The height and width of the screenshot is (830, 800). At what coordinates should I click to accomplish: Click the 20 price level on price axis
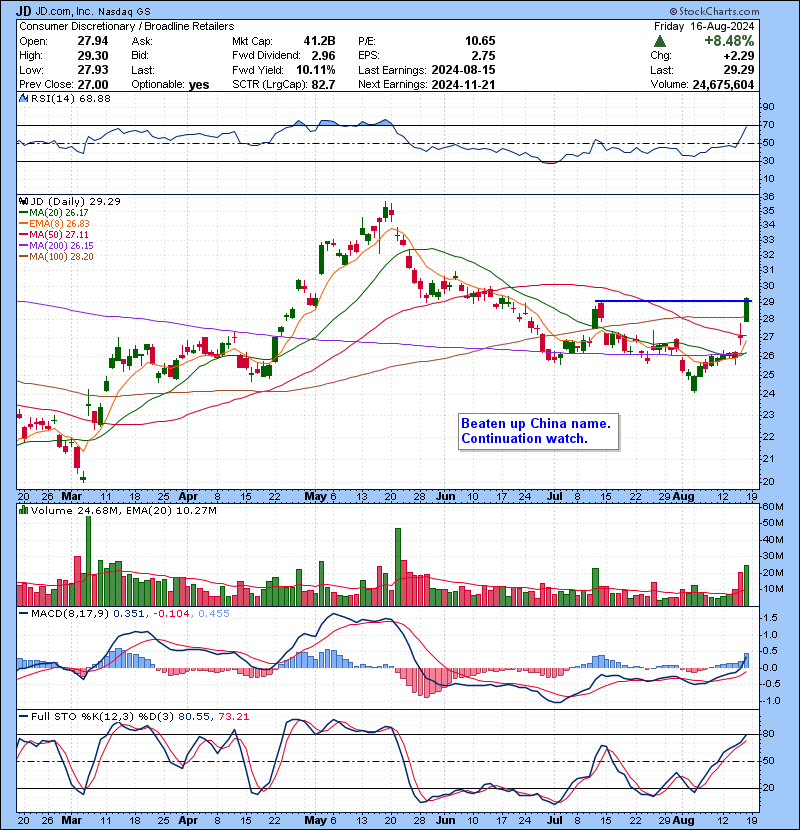click(x=768, y=482)
